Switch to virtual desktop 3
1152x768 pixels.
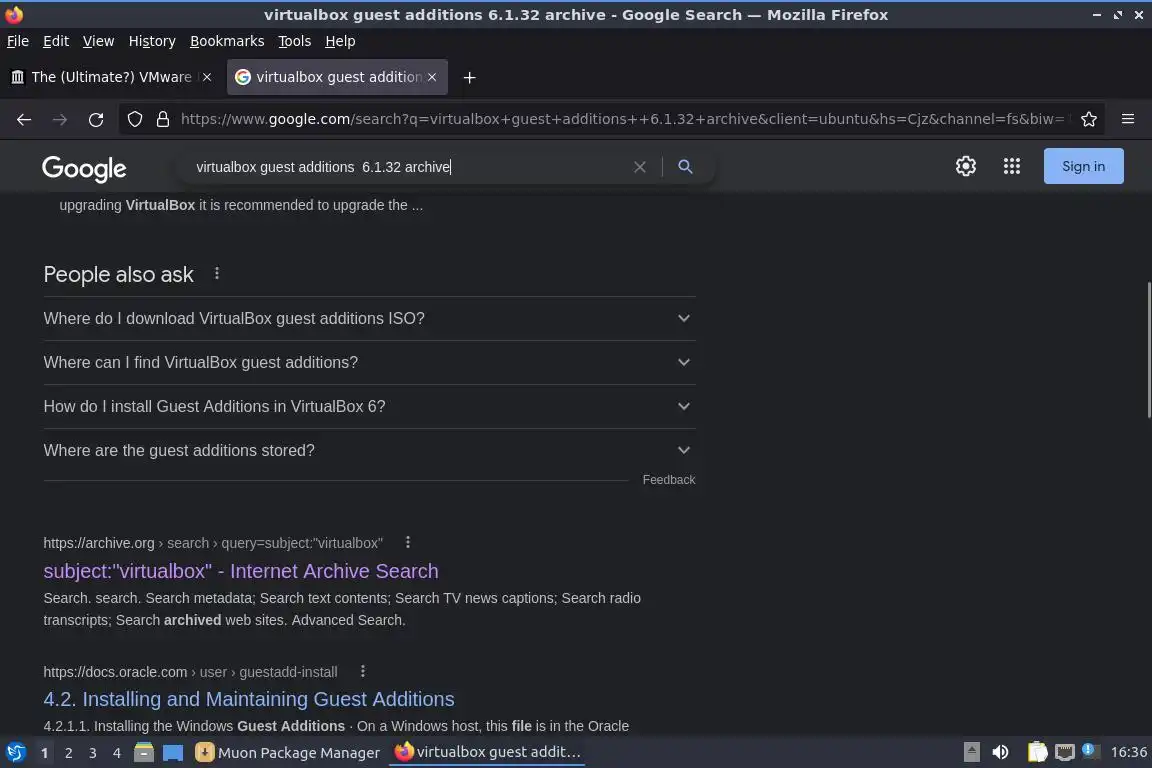point(93,753)
